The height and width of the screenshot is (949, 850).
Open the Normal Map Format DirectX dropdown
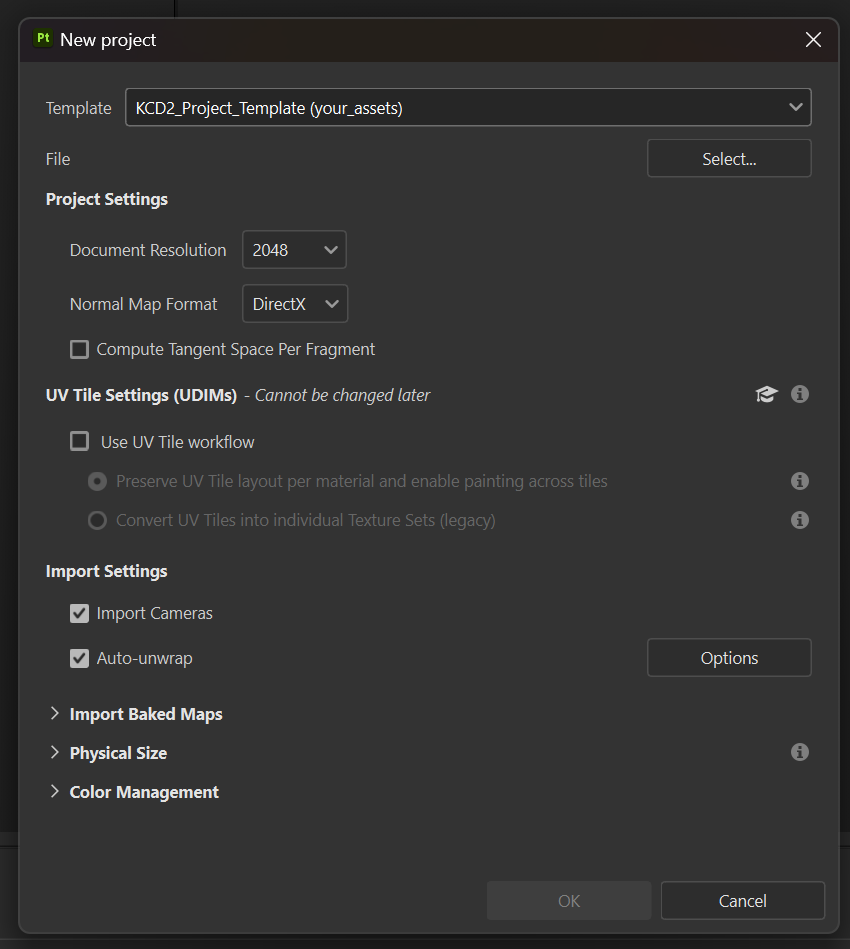click(295, 304)
